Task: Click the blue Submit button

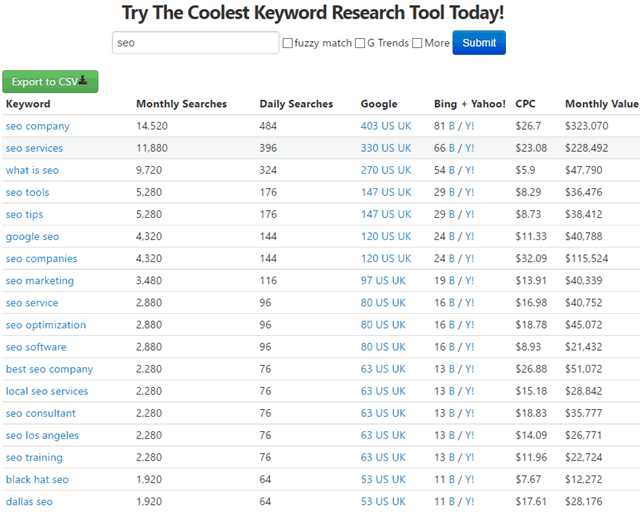Action: [x=479, y=42]
